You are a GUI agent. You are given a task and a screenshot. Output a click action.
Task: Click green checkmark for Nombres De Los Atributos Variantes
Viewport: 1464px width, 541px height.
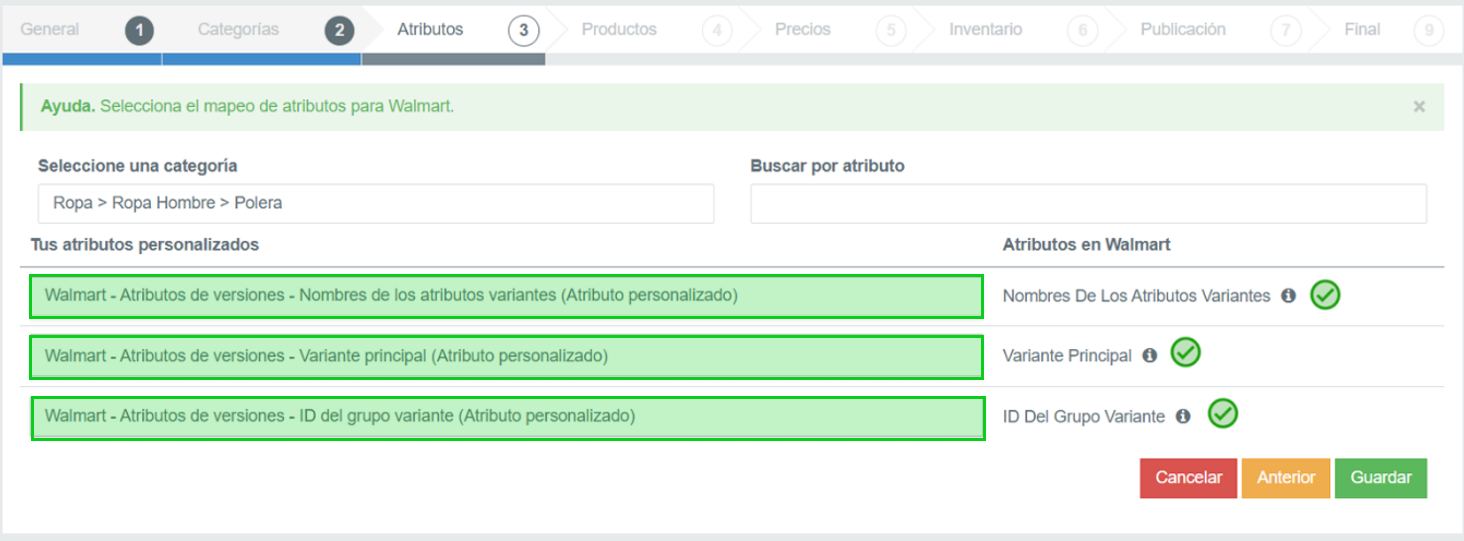pyautogui.click(x=1325, y=295)
